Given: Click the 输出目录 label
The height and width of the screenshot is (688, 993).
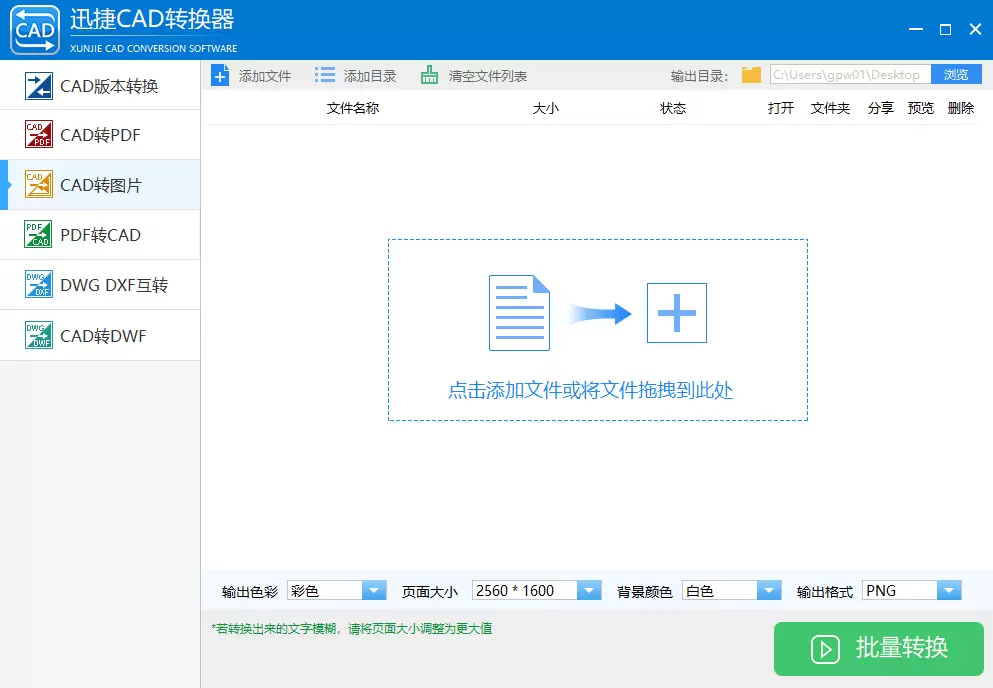Looking at the screenshot, I should tap(699, 76).
